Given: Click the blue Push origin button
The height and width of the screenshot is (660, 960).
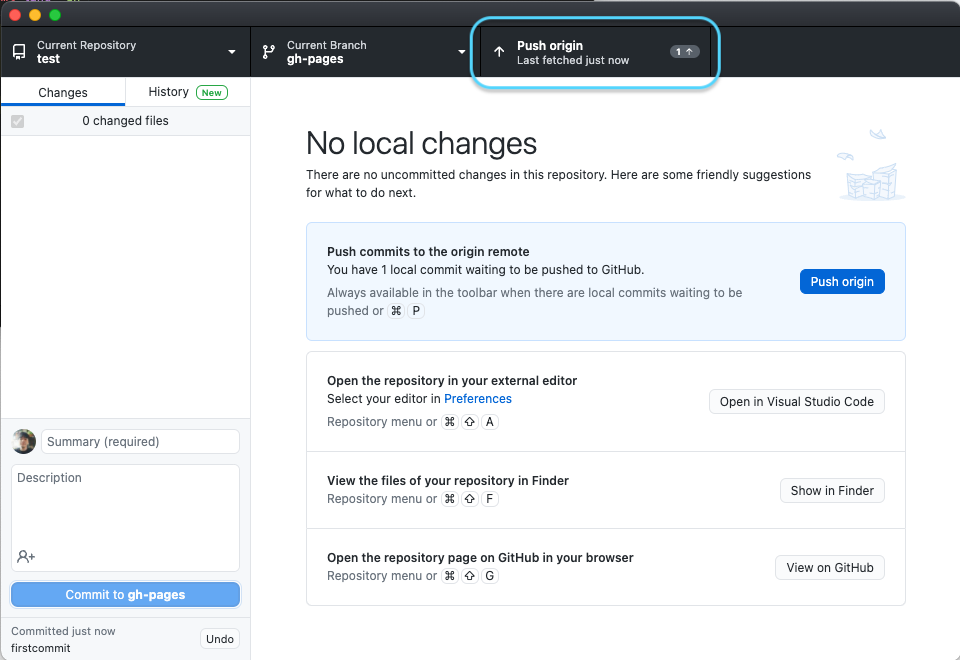Looking at the screenshot, I should tap(842, 282).
